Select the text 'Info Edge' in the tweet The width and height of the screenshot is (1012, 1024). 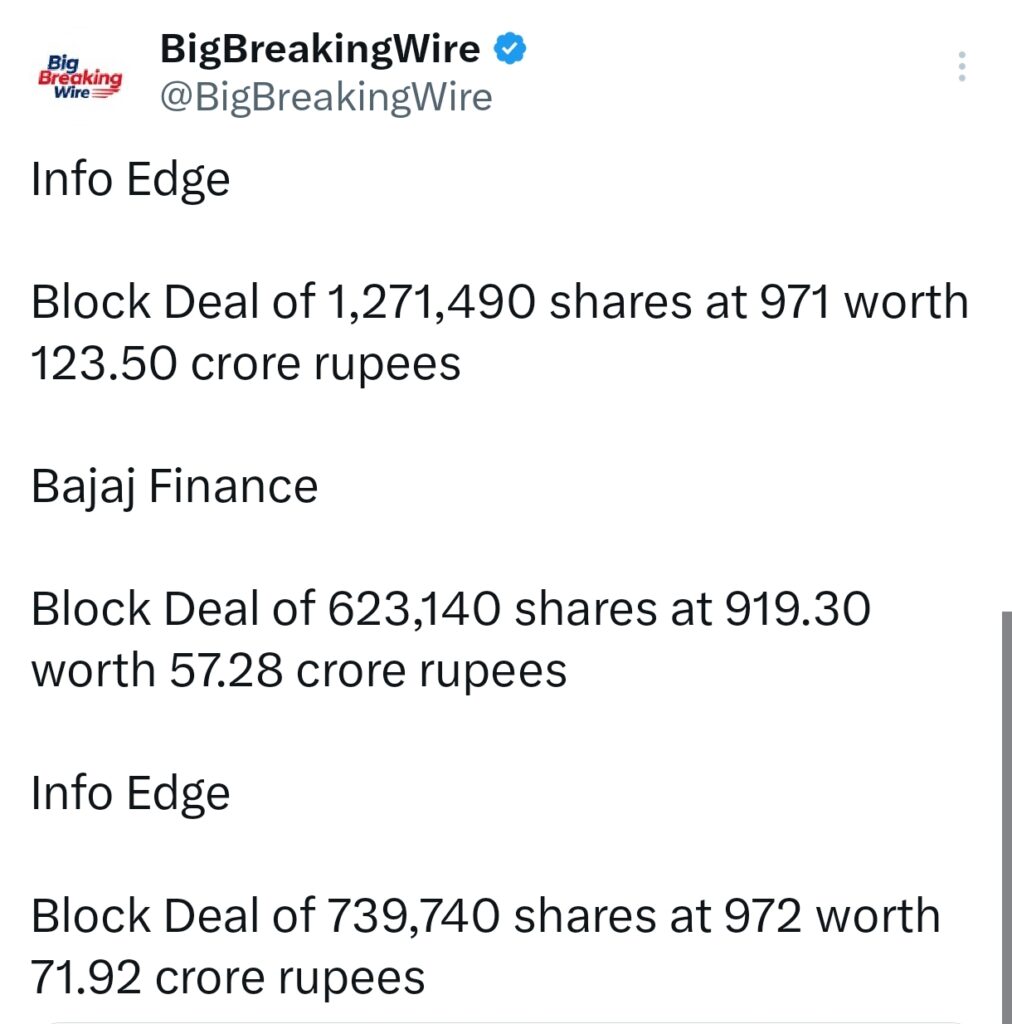tap(130, 180)
